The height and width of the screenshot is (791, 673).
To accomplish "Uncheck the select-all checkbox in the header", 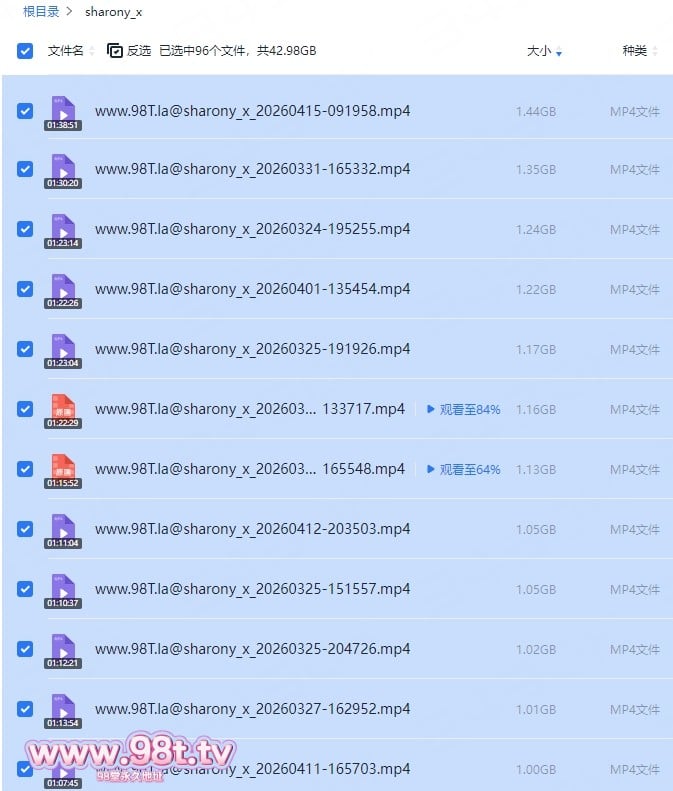I will click(x=25, y=50).
